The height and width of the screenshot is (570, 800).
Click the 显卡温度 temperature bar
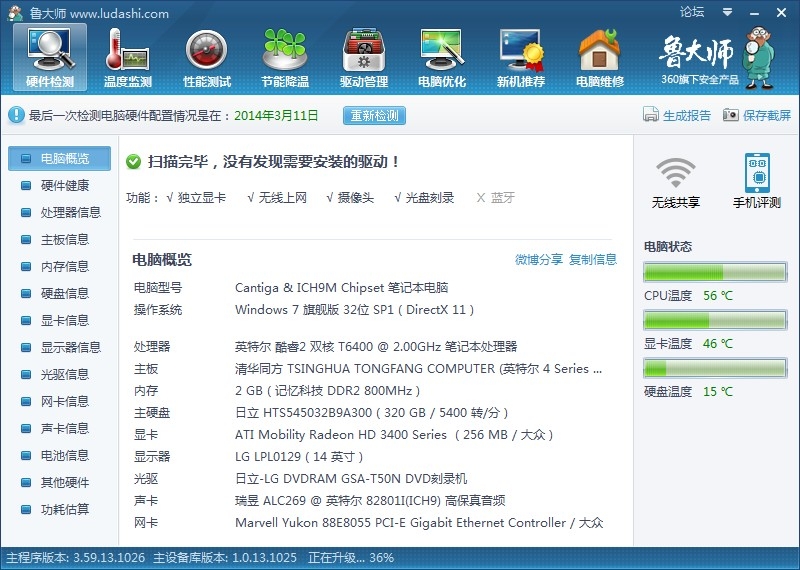coord(715,320)
